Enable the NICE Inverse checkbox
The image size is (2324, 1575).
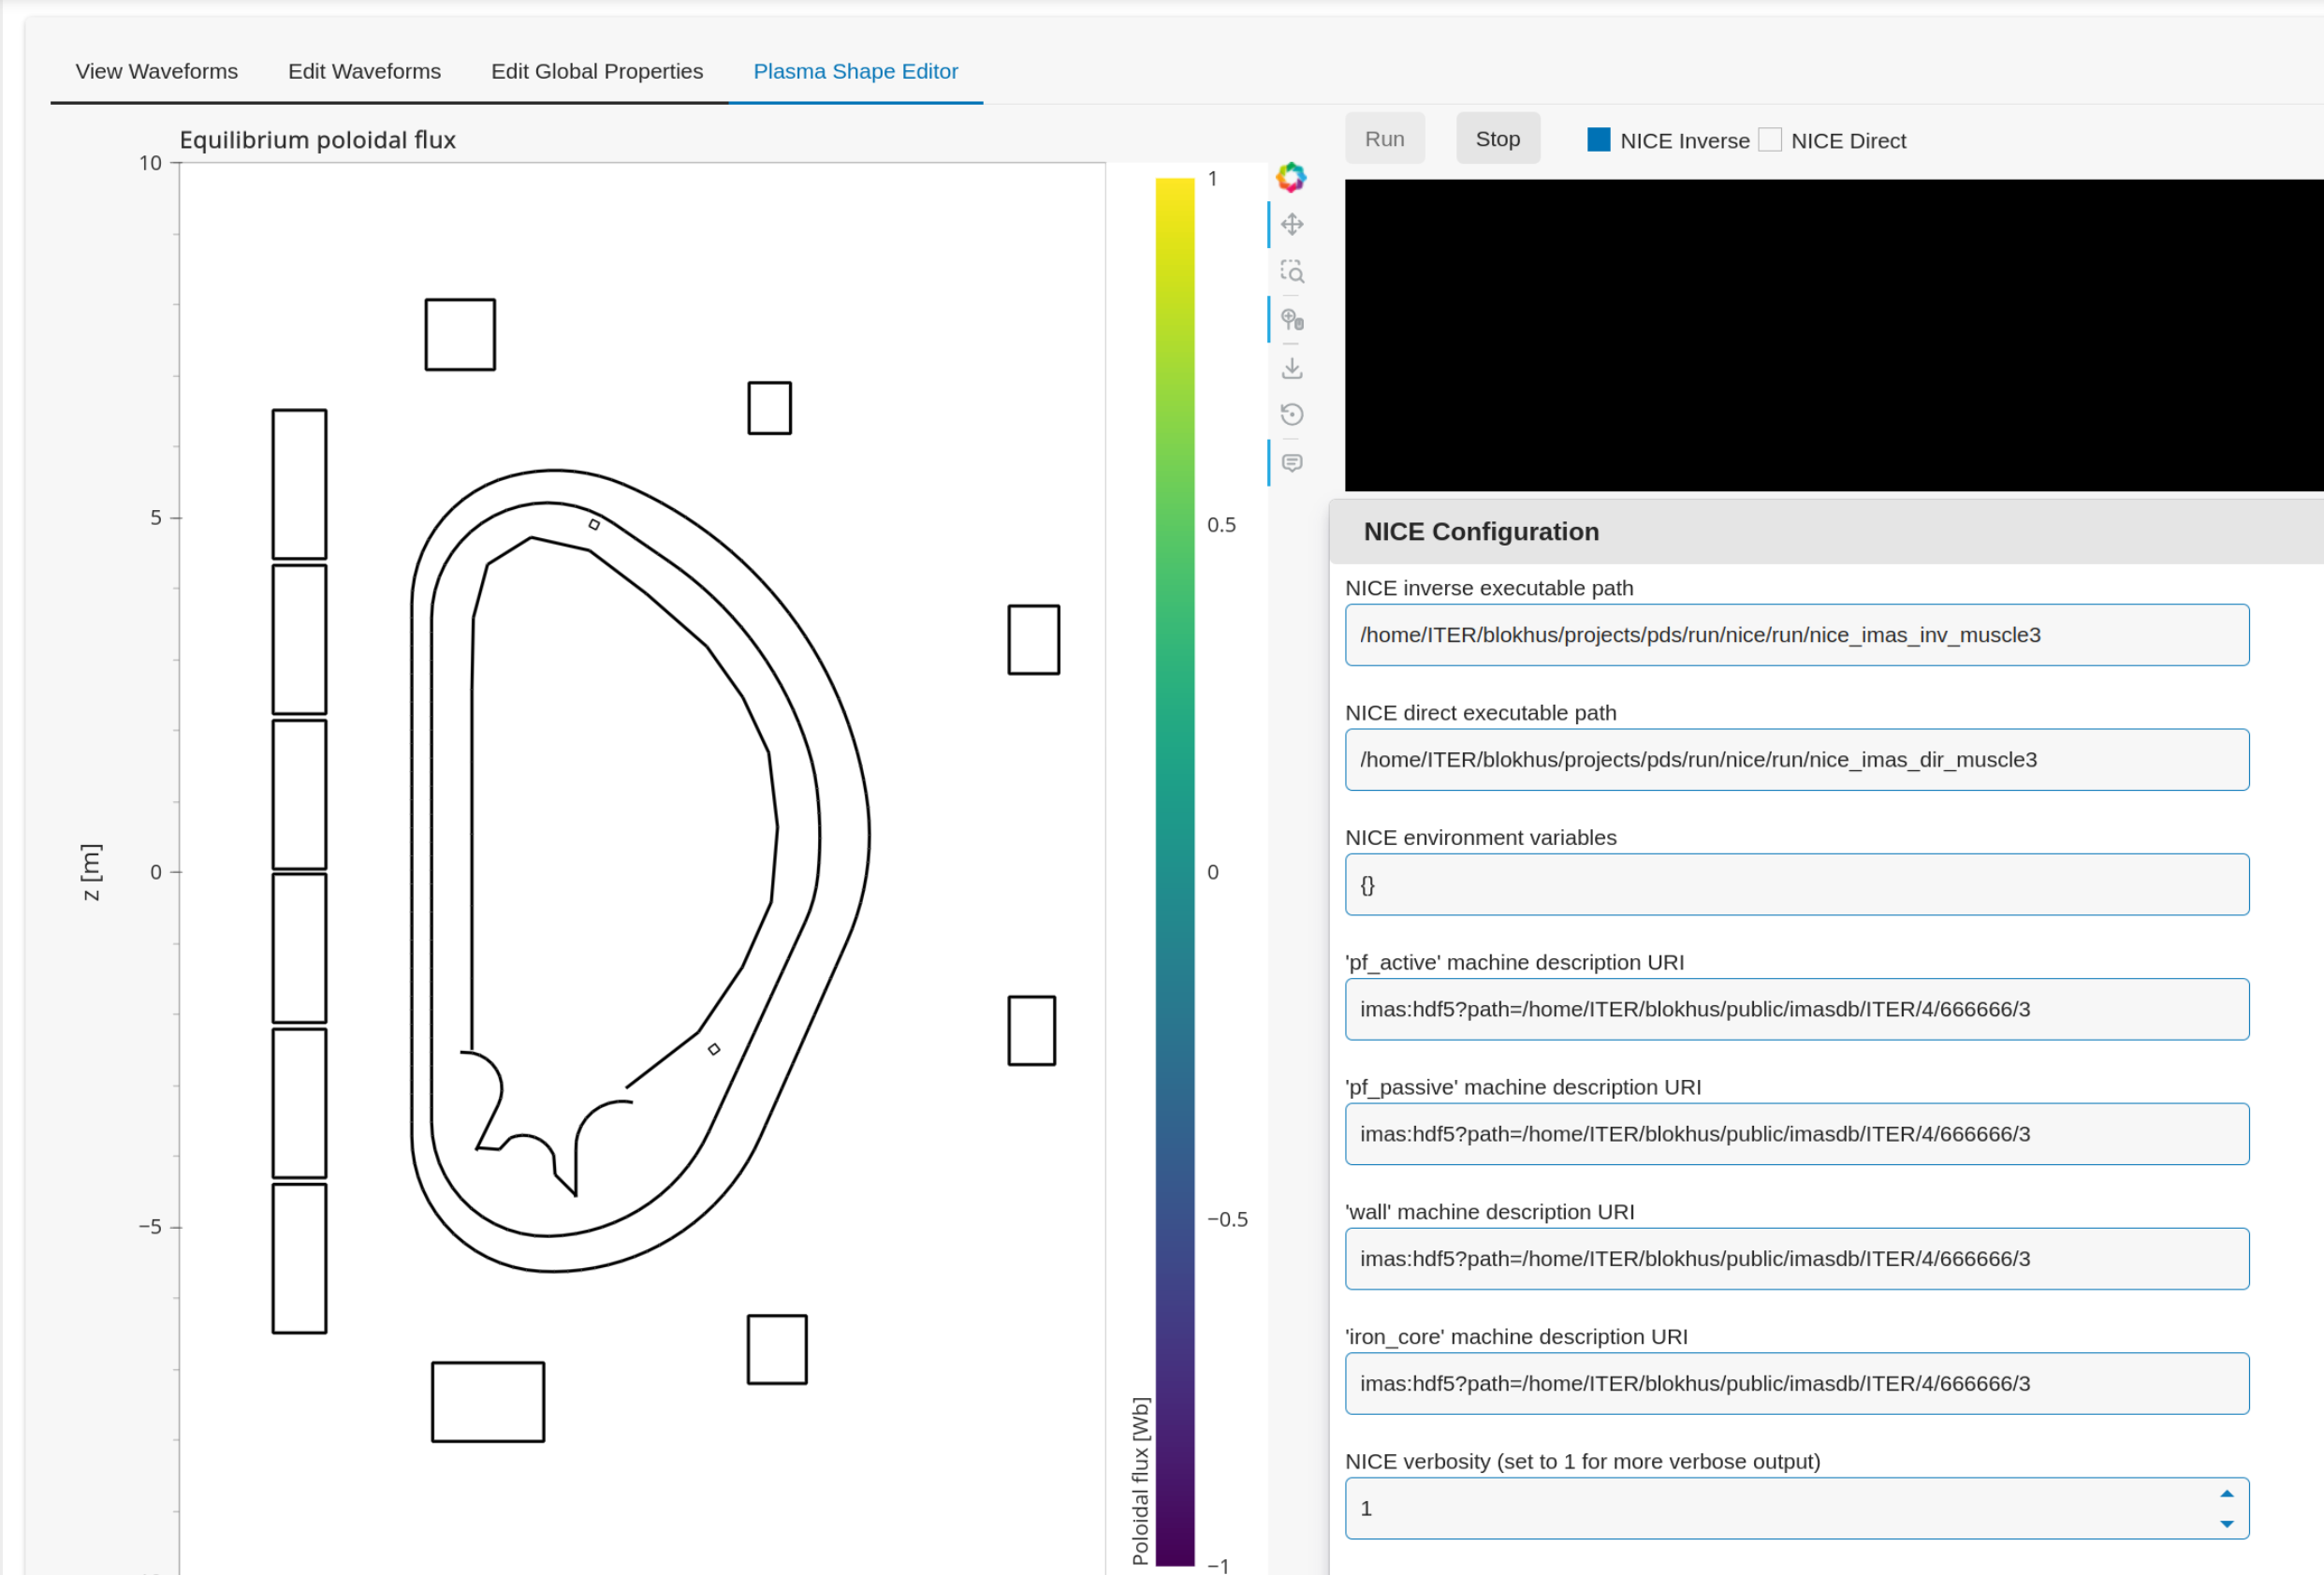point(1599,140)
